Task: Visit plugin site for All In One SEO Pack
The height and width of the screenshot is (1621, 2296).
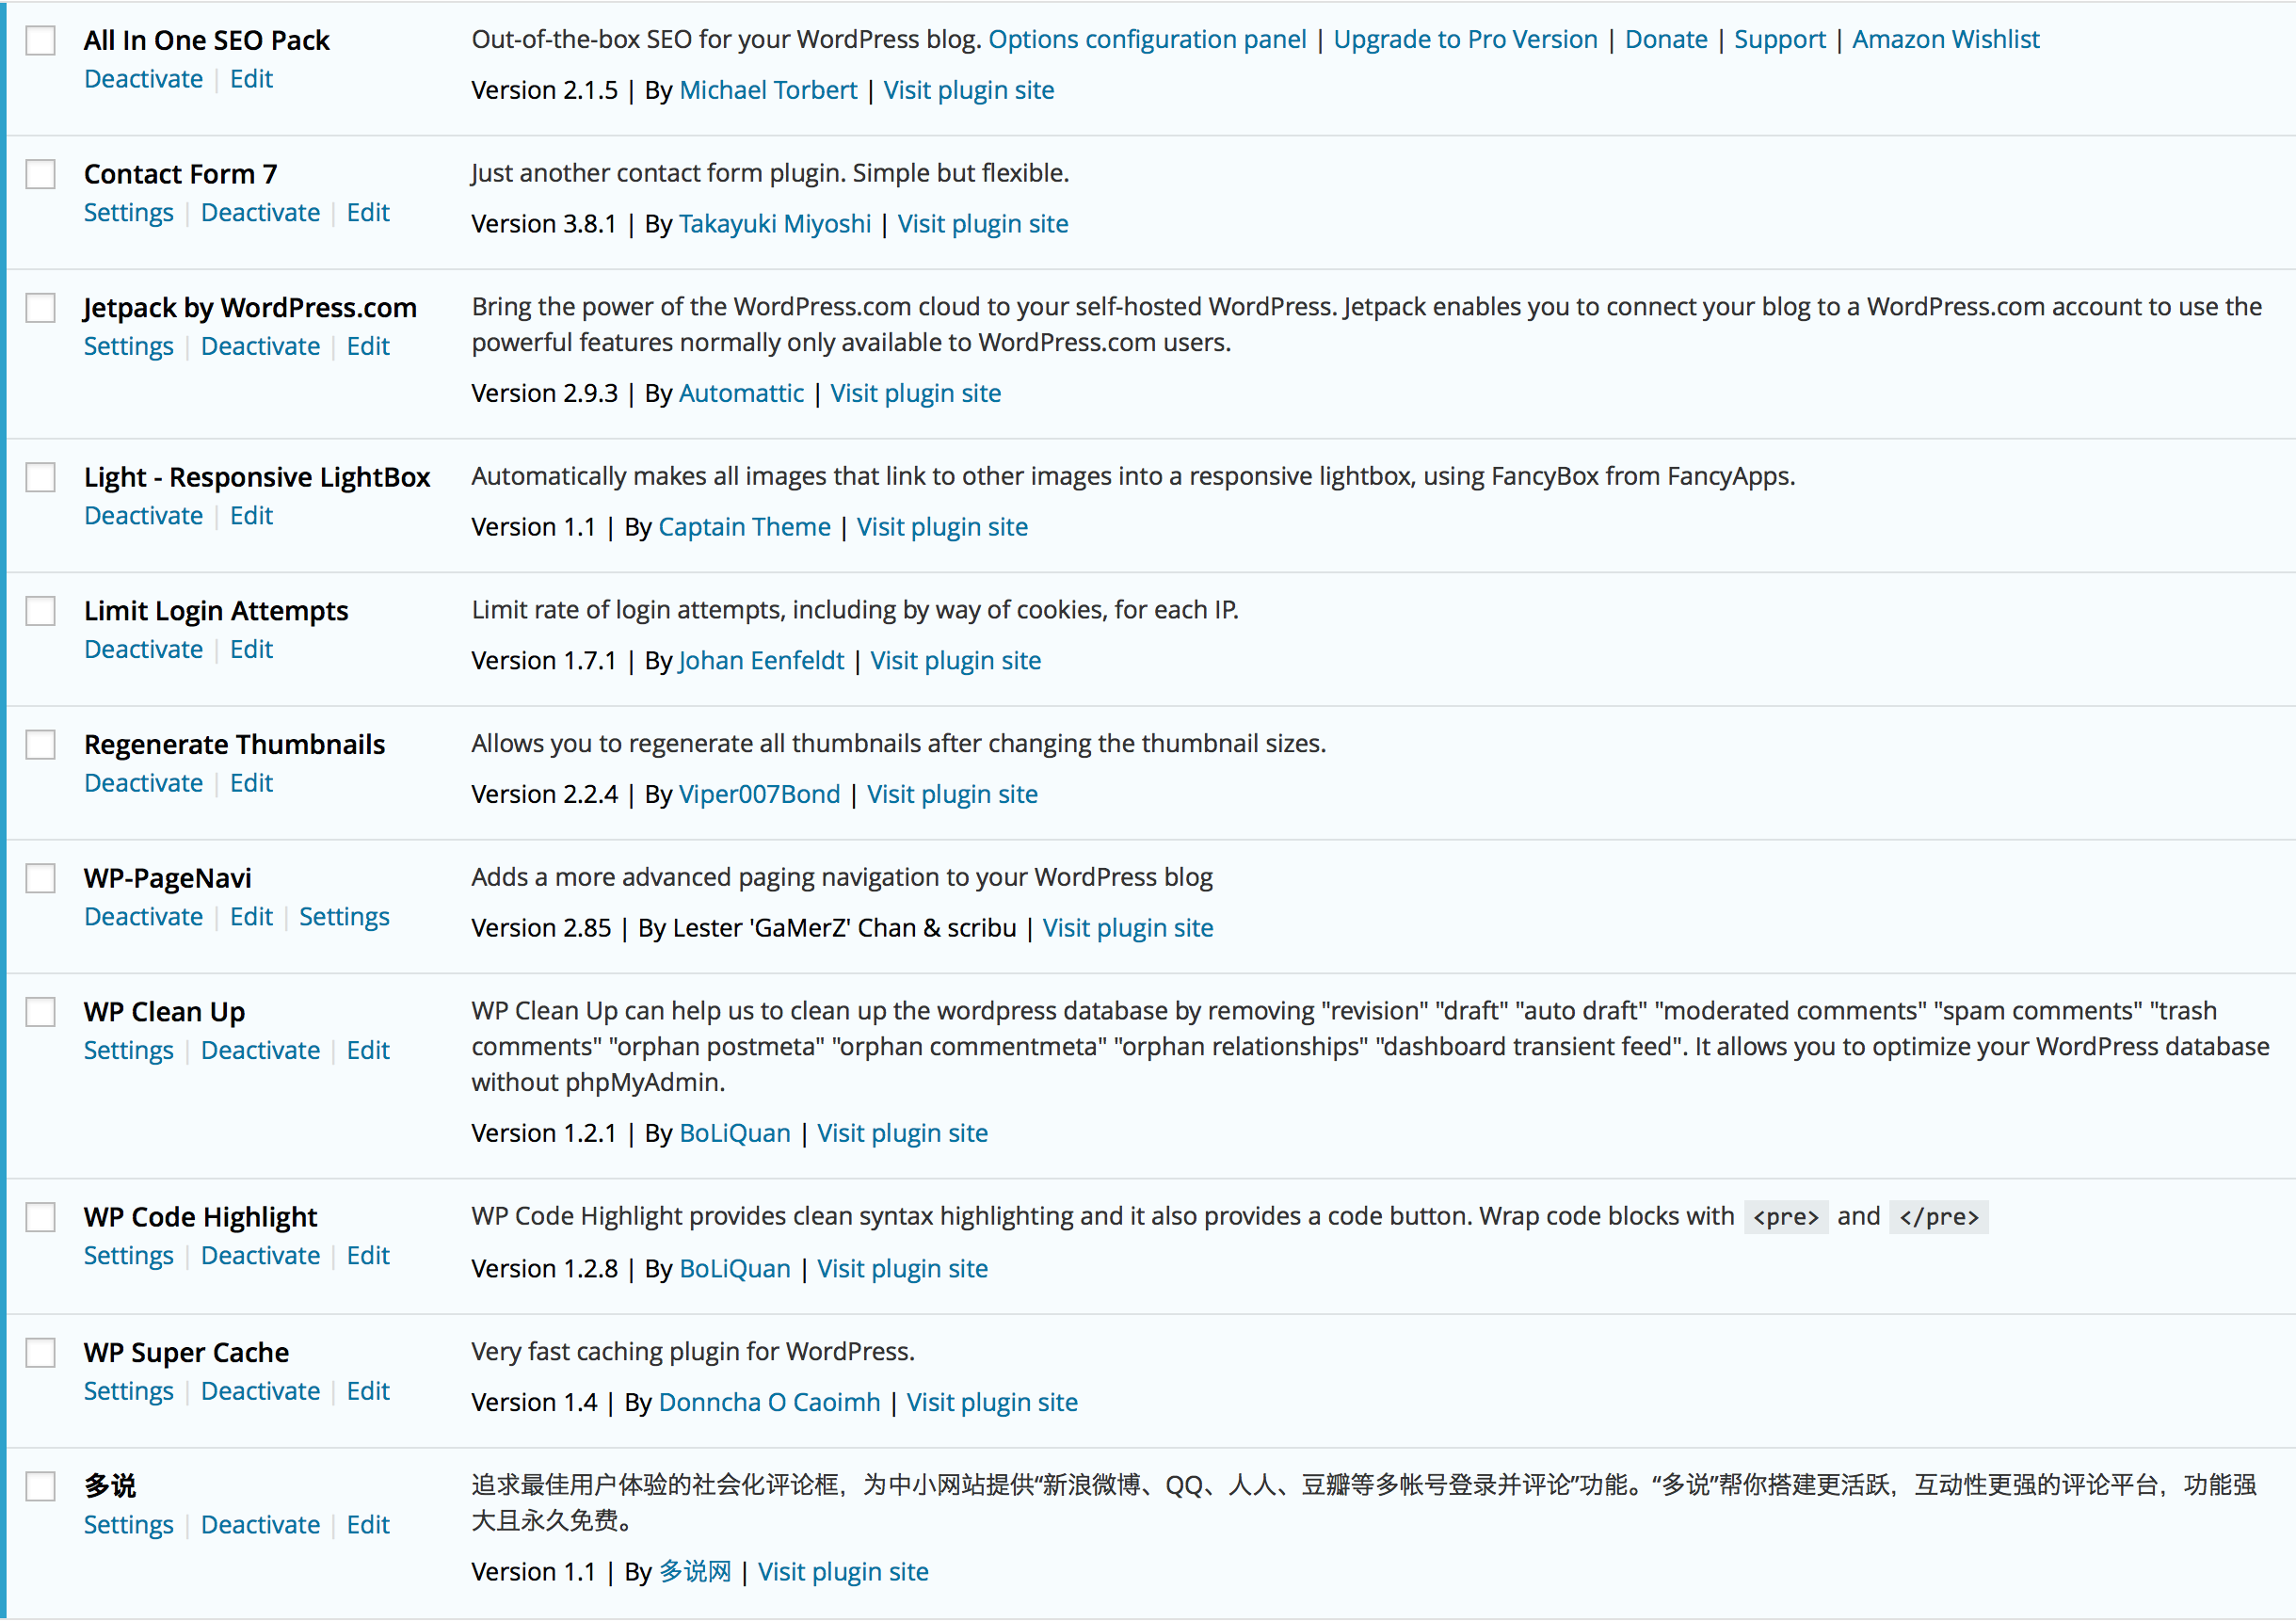Action: [x=968, y=90]
